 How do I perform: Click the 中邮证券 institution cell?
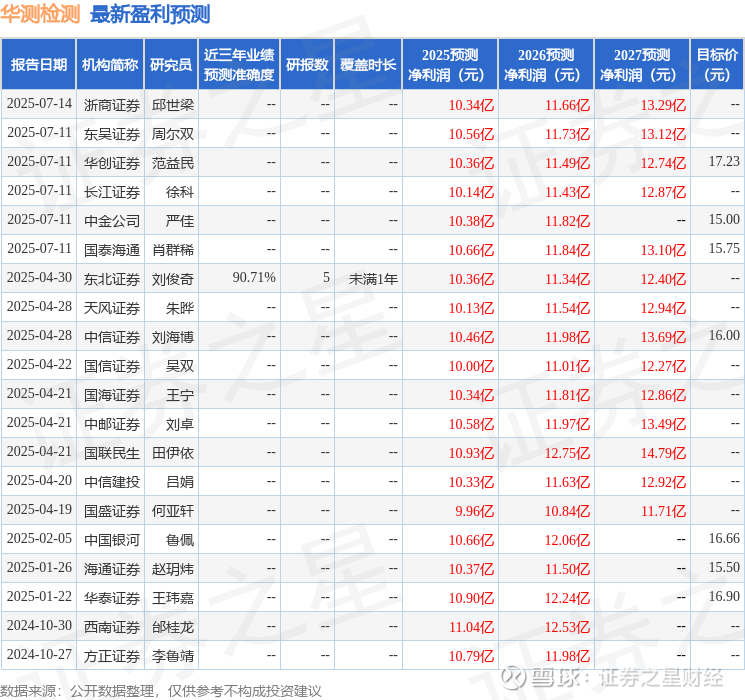point(112,424)
